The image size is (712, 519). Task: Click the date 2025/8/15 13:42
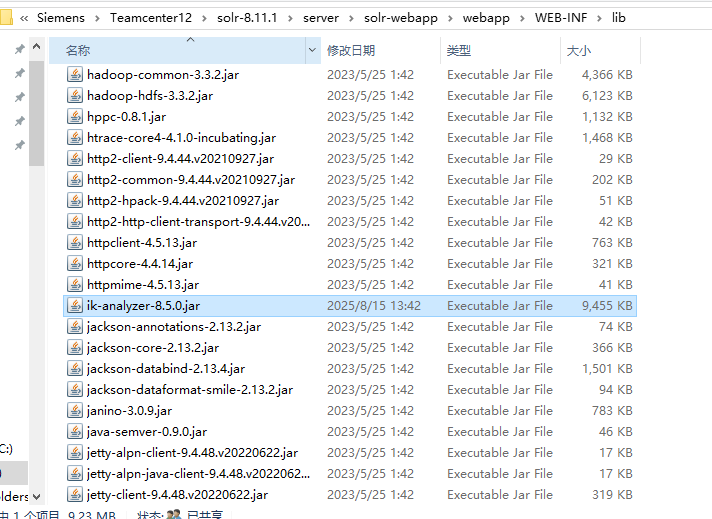pos(374,306)
